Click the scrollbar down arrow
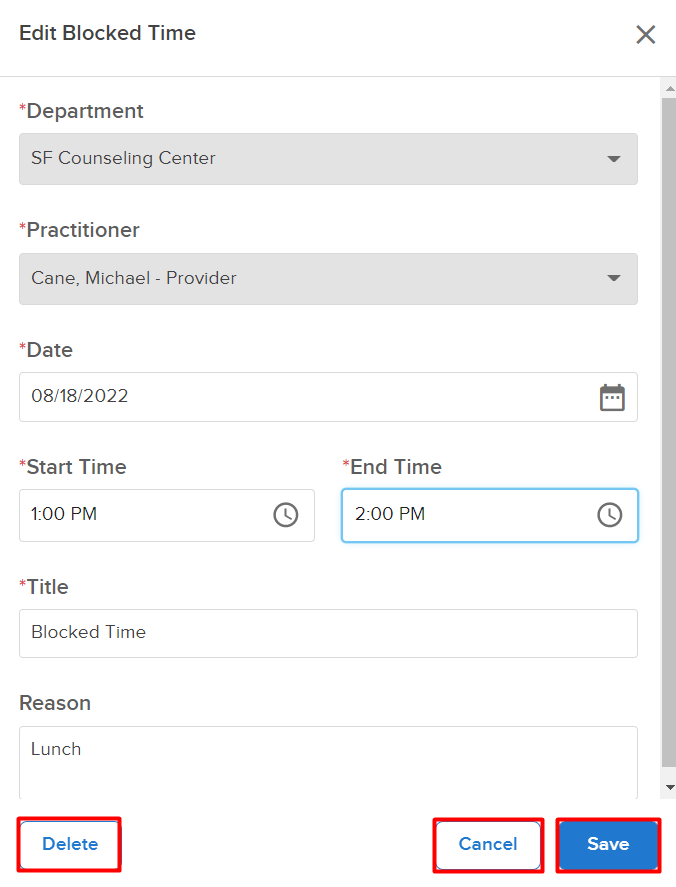676x887 pixels. tap(670, 787)
